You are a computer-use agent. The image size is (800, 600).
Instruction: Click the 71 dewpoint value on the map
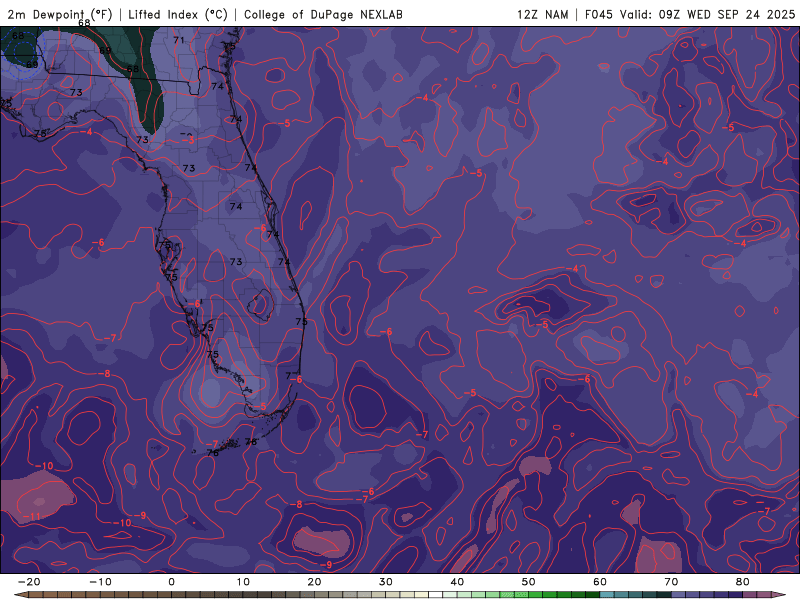[179, 40]
